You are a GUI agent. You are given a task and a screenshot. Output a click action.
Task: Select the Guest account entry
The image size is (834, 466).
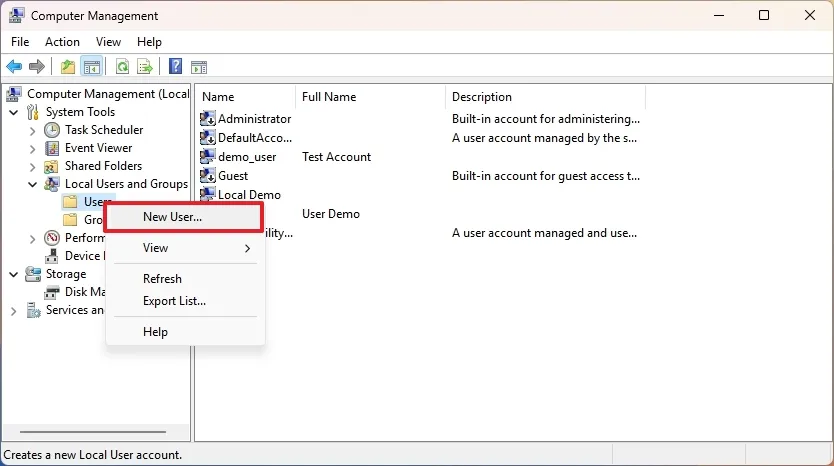[x=232, y=176]
